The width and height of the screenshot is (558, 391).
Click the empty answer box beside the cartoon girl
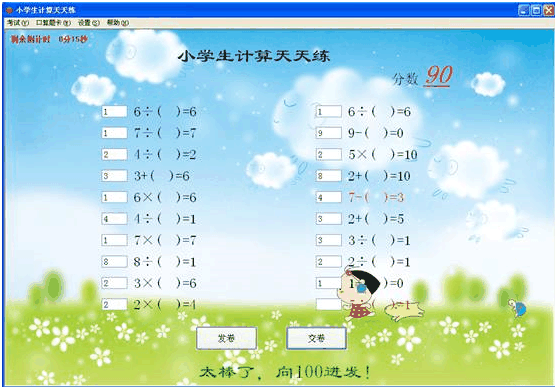[329, 305]
